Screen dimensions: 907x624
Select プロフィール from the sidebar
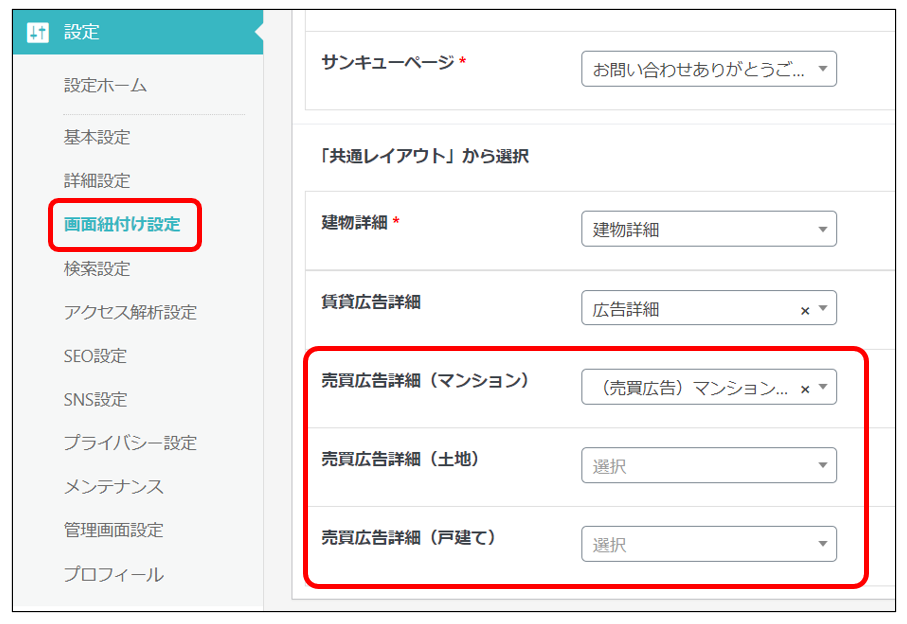[113, 575]
